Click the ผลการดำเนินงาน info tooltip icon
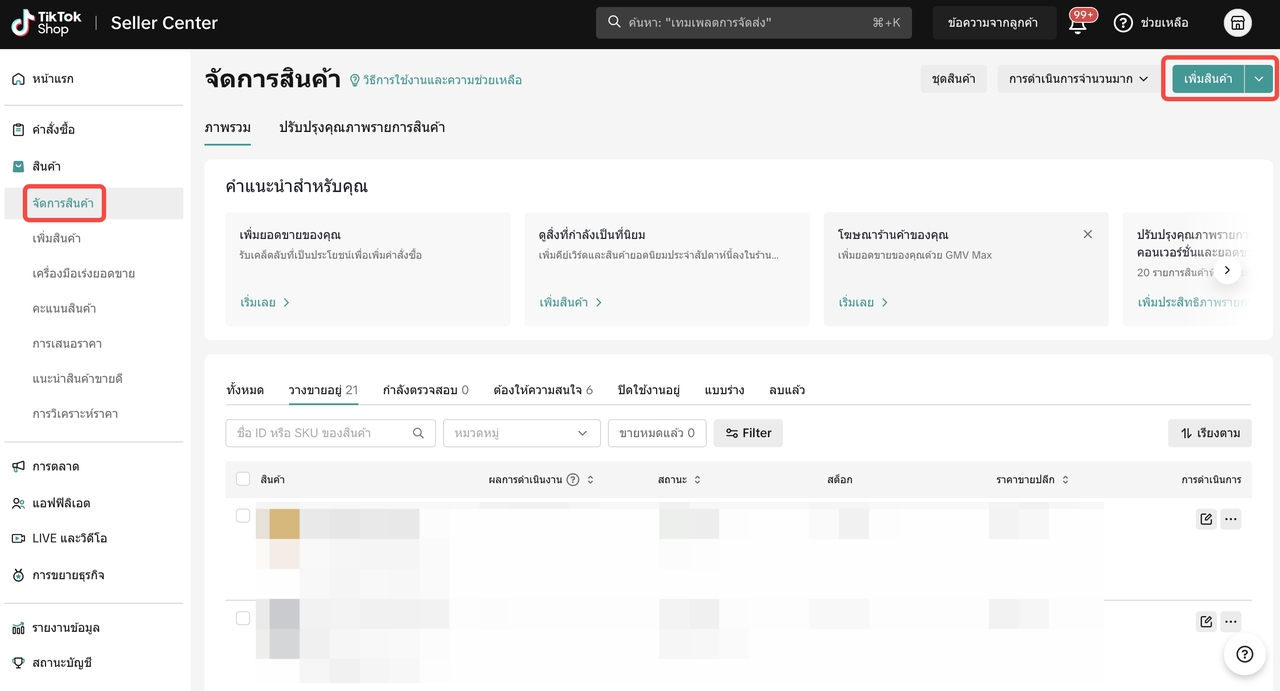Image resolution: width=1280 pixels, height=691 pixels. (573, 480)
